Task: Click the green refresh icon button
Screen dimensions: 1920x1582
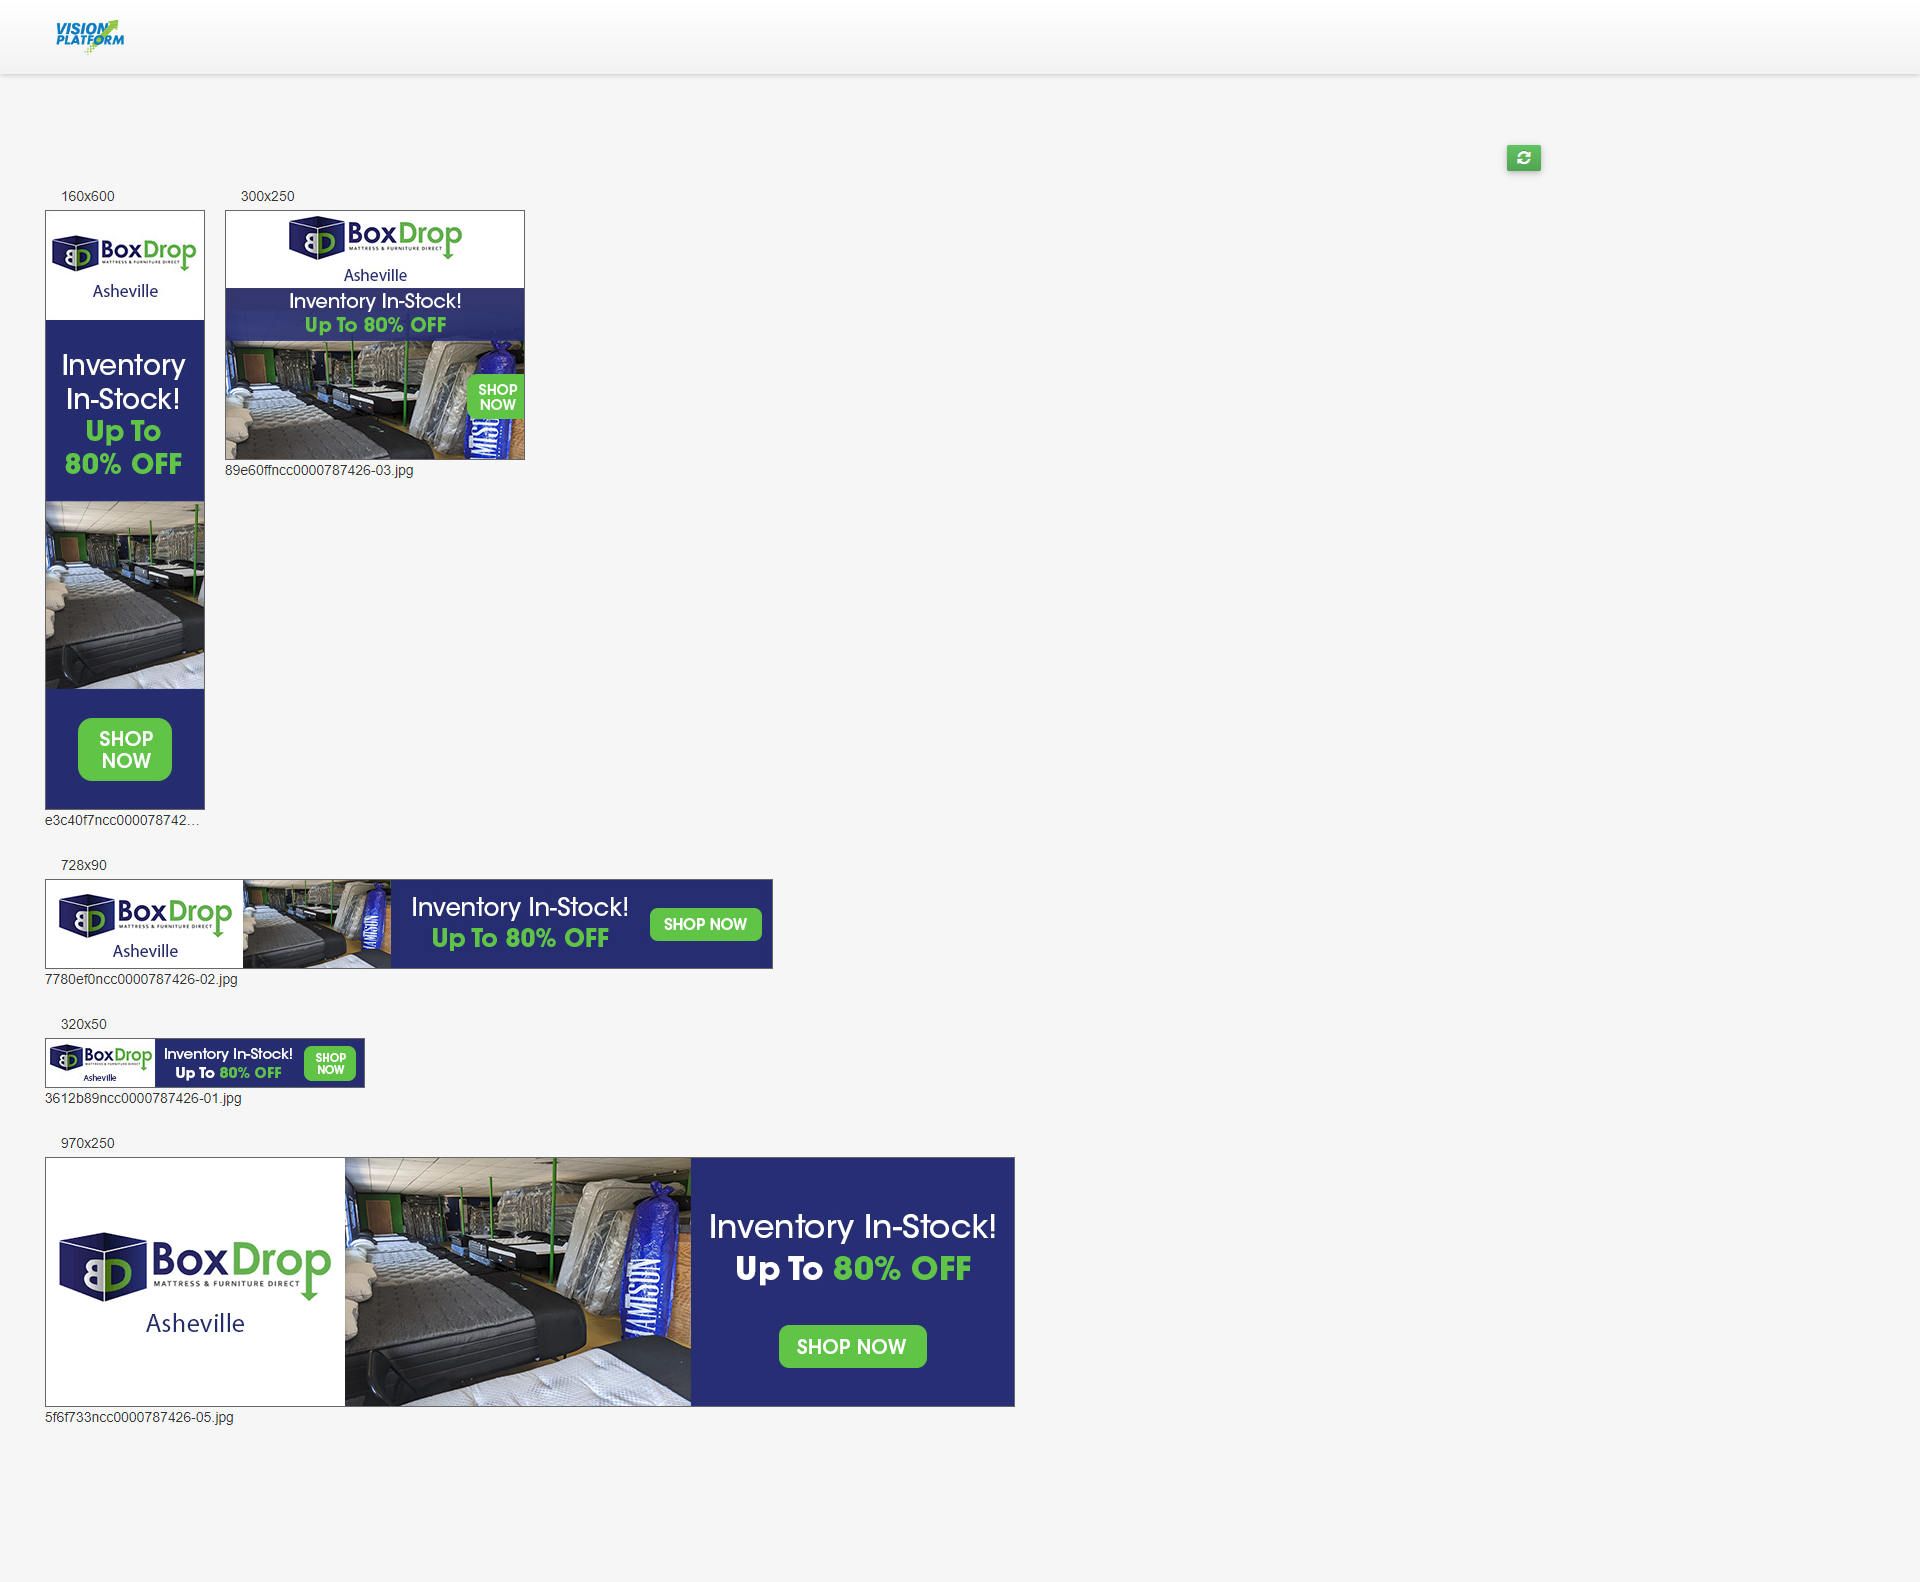Action: 1523,158
